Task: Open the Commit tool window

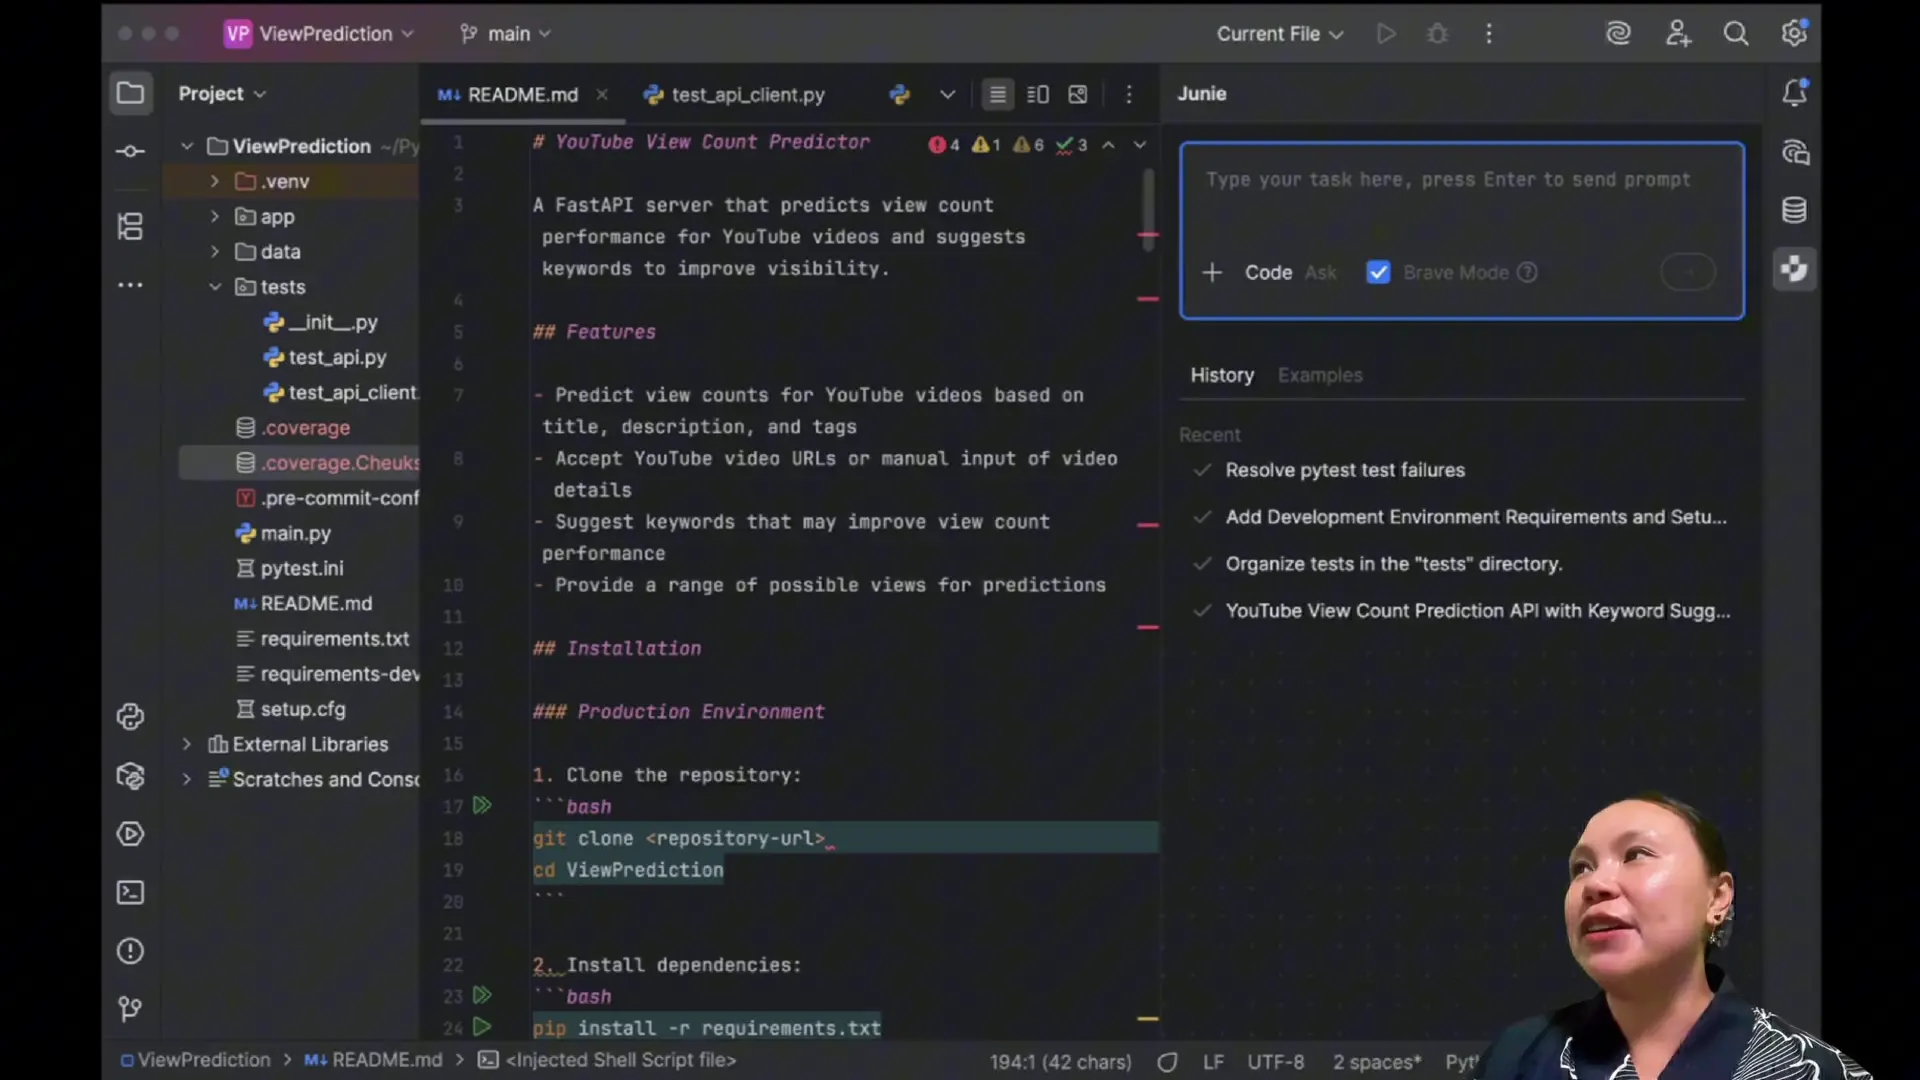Action: tap(130, 151)
